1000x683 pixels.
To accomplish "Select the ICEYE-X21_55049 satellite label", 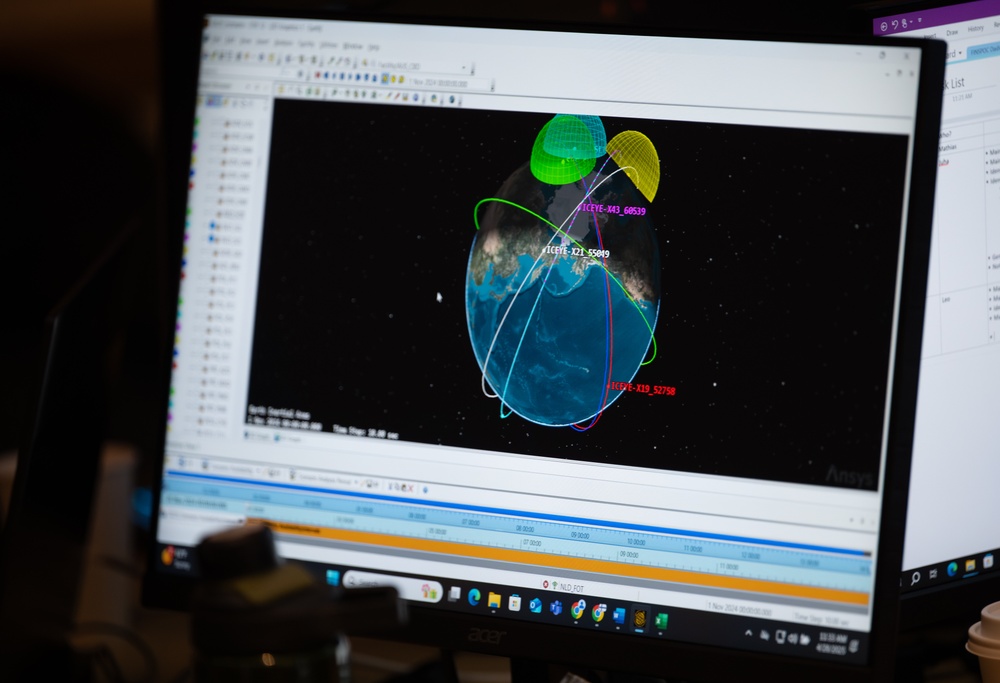I will pyautogui.click(x=578, y=251).
